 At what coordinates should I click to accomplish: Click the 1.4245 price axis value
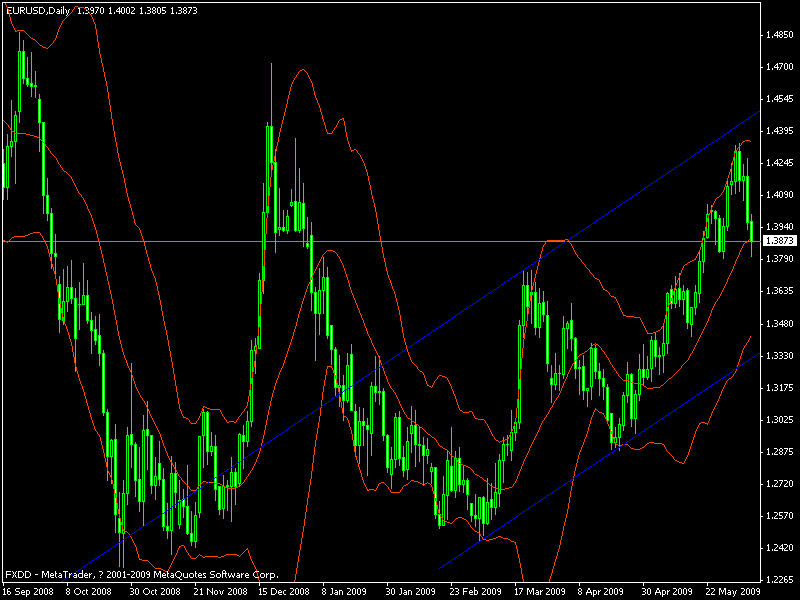pyautogui.click(x=780, y=163)
